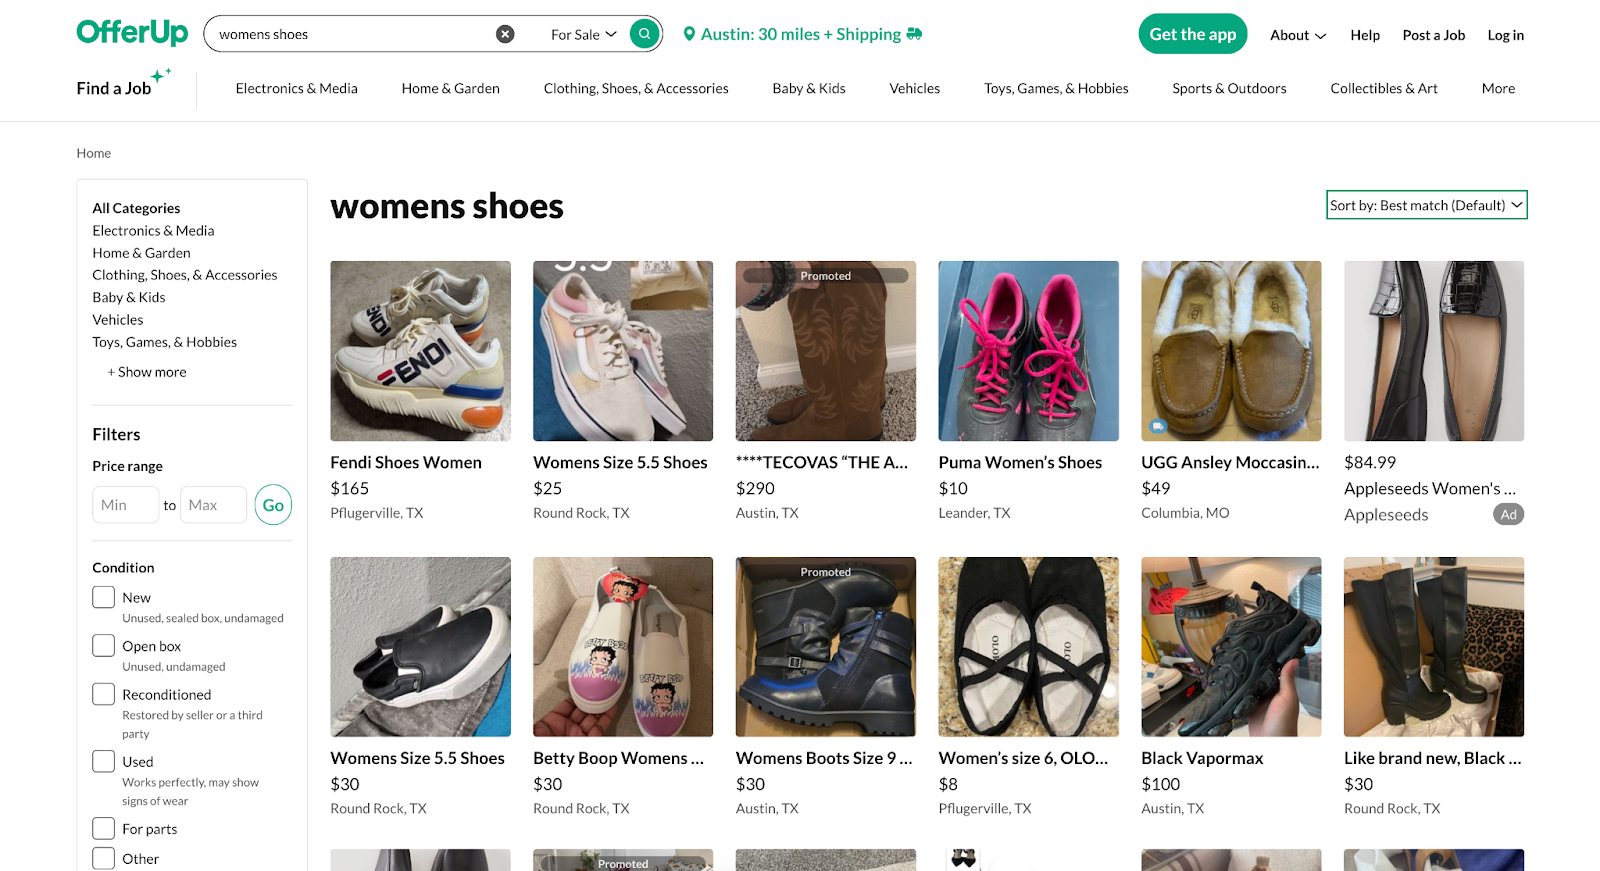Screen dimensions: 1600x871
Task: Open Baby & Kids nav tab
Action: pos(809,88)
